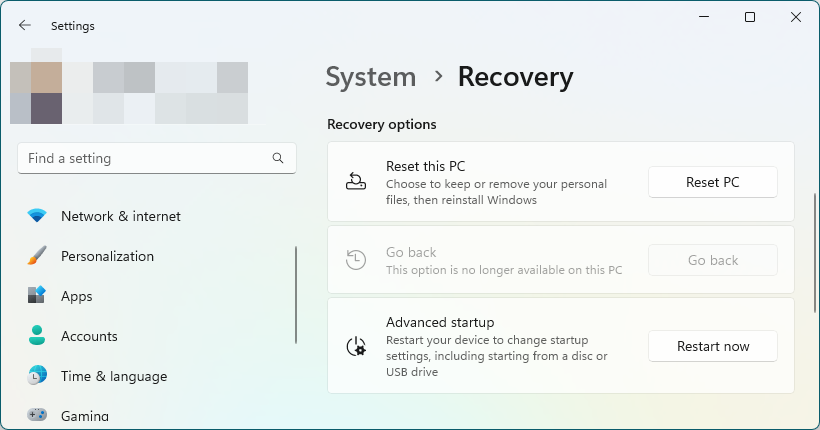Click the Go back history icon

click(x=356, y=260)
